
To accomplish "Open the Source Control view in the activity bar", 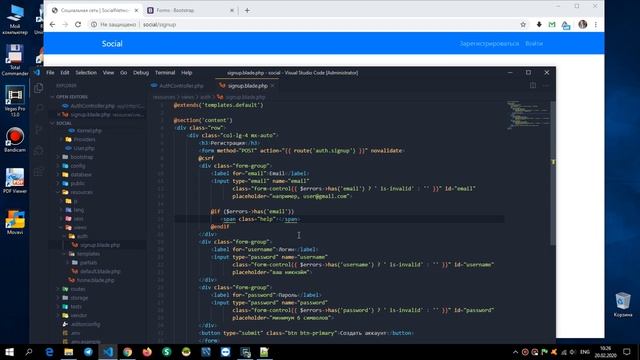I will click(x=39, y=130).
